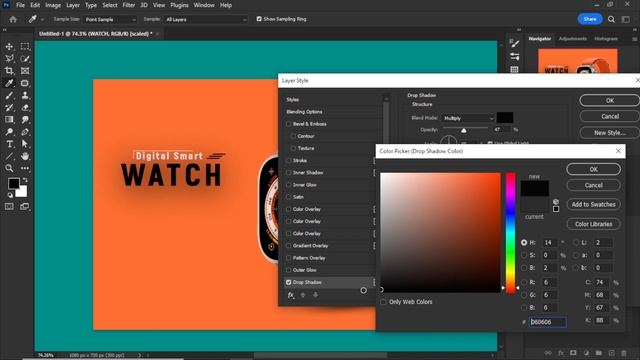640x360 pixels.
Task: Click the out-of-gamut warning cube icon
Action: point(556,202)
